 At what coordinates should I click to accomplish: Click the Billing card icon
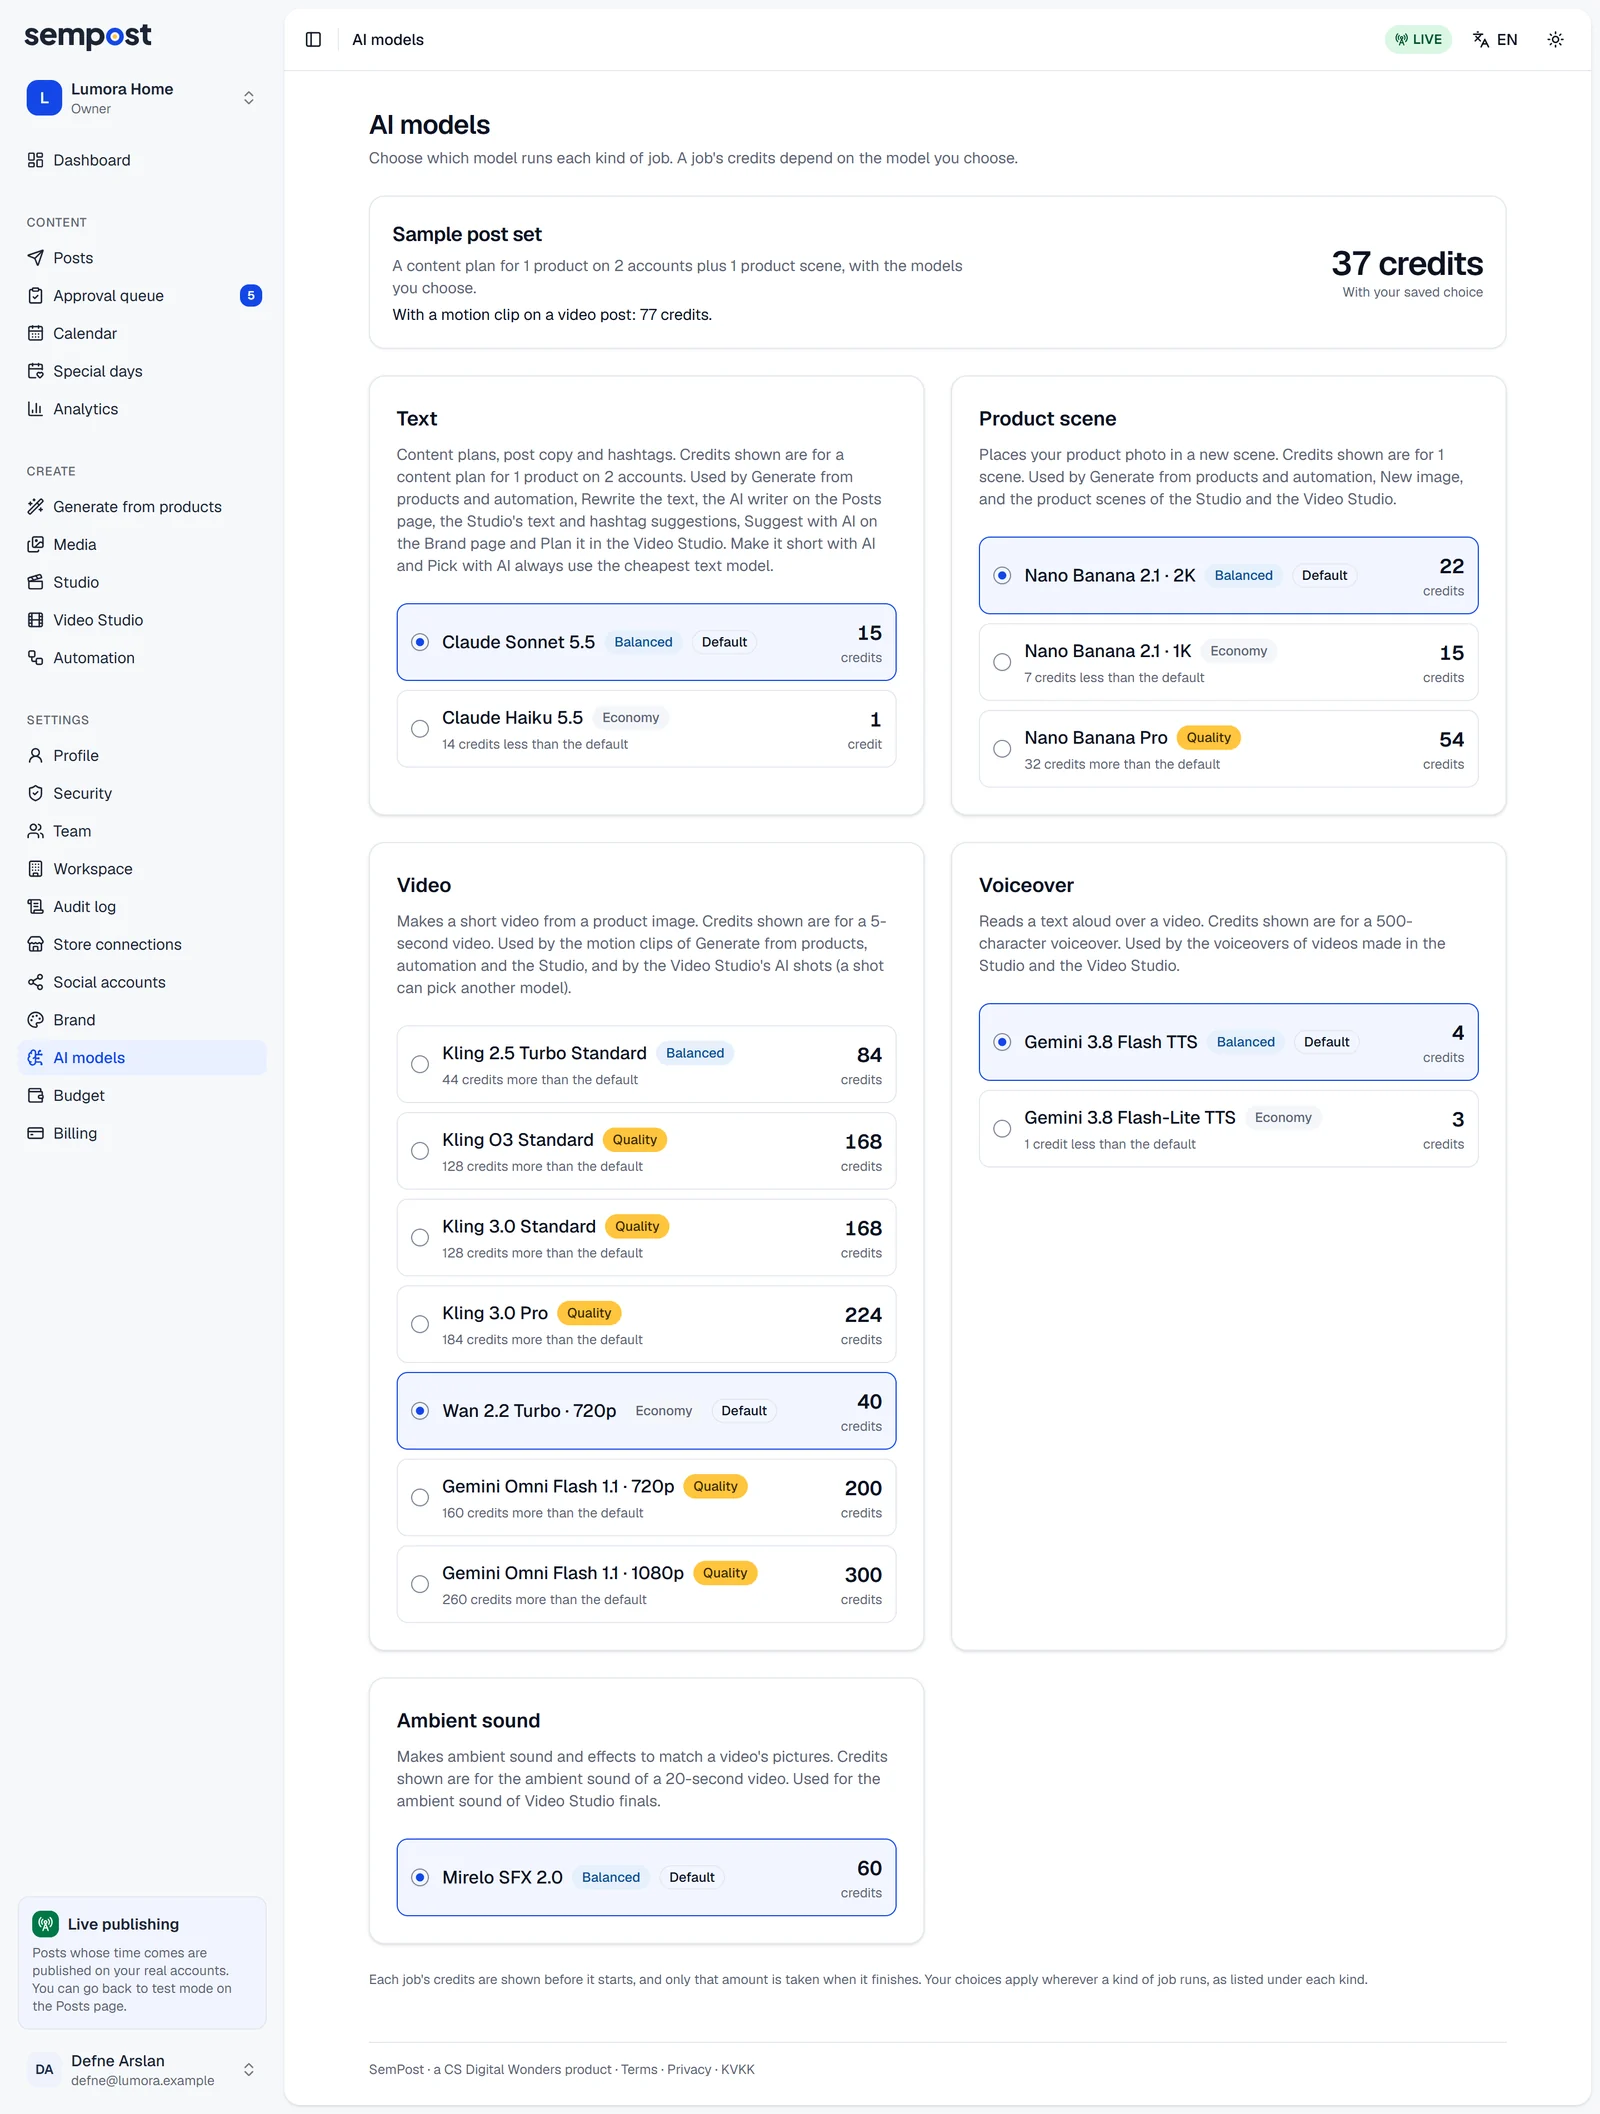click(36, 1133)
